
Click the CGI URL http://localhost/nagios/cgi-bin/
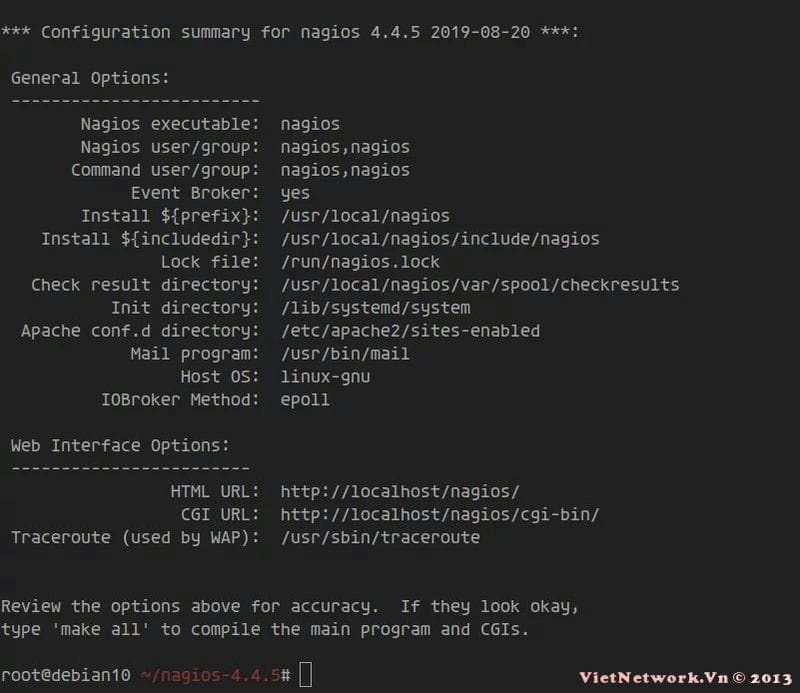click(x=440, y=515)
